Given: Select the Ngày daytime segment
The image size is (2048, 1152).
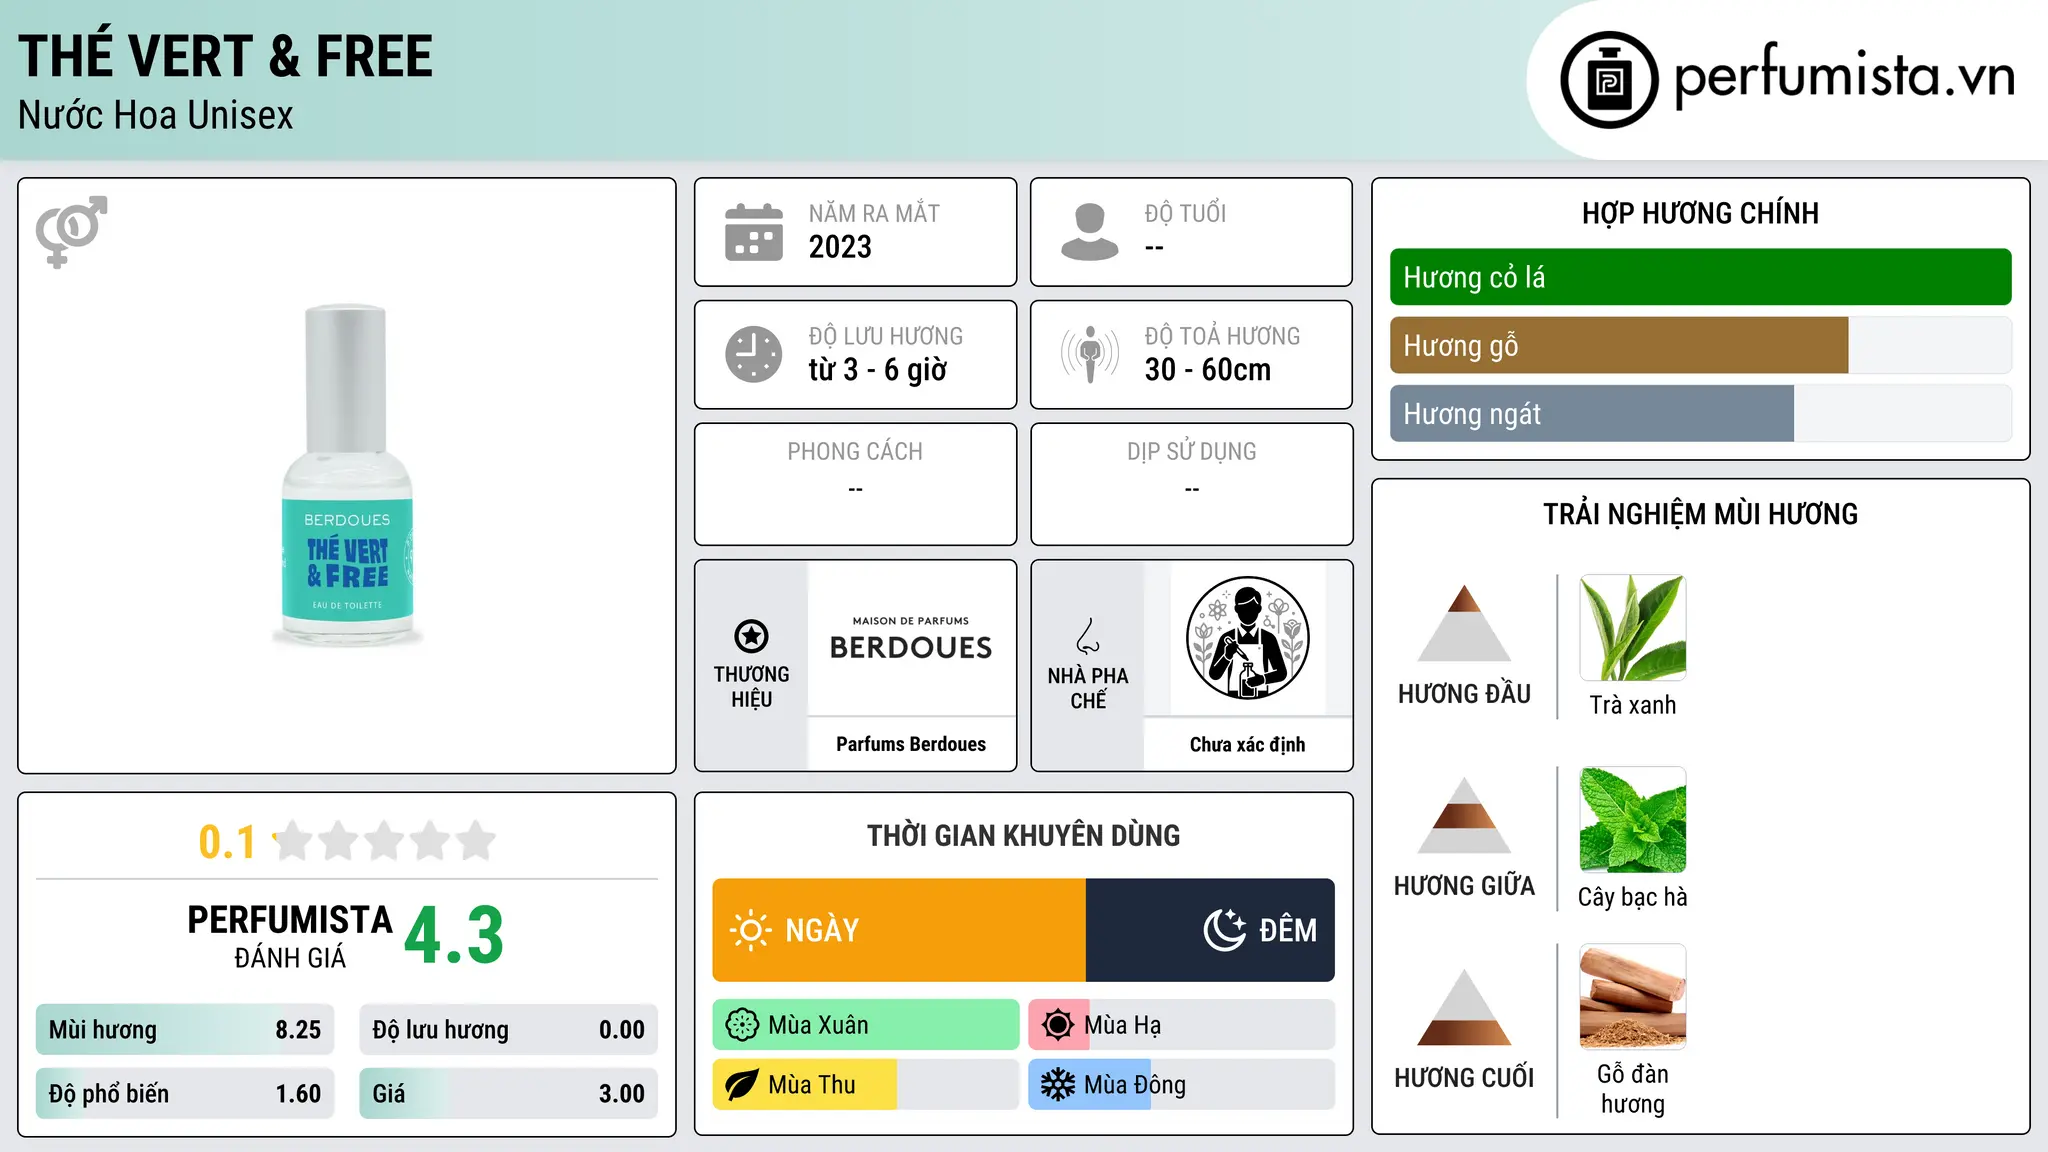Looking at the screenshot, I should 899,930.
